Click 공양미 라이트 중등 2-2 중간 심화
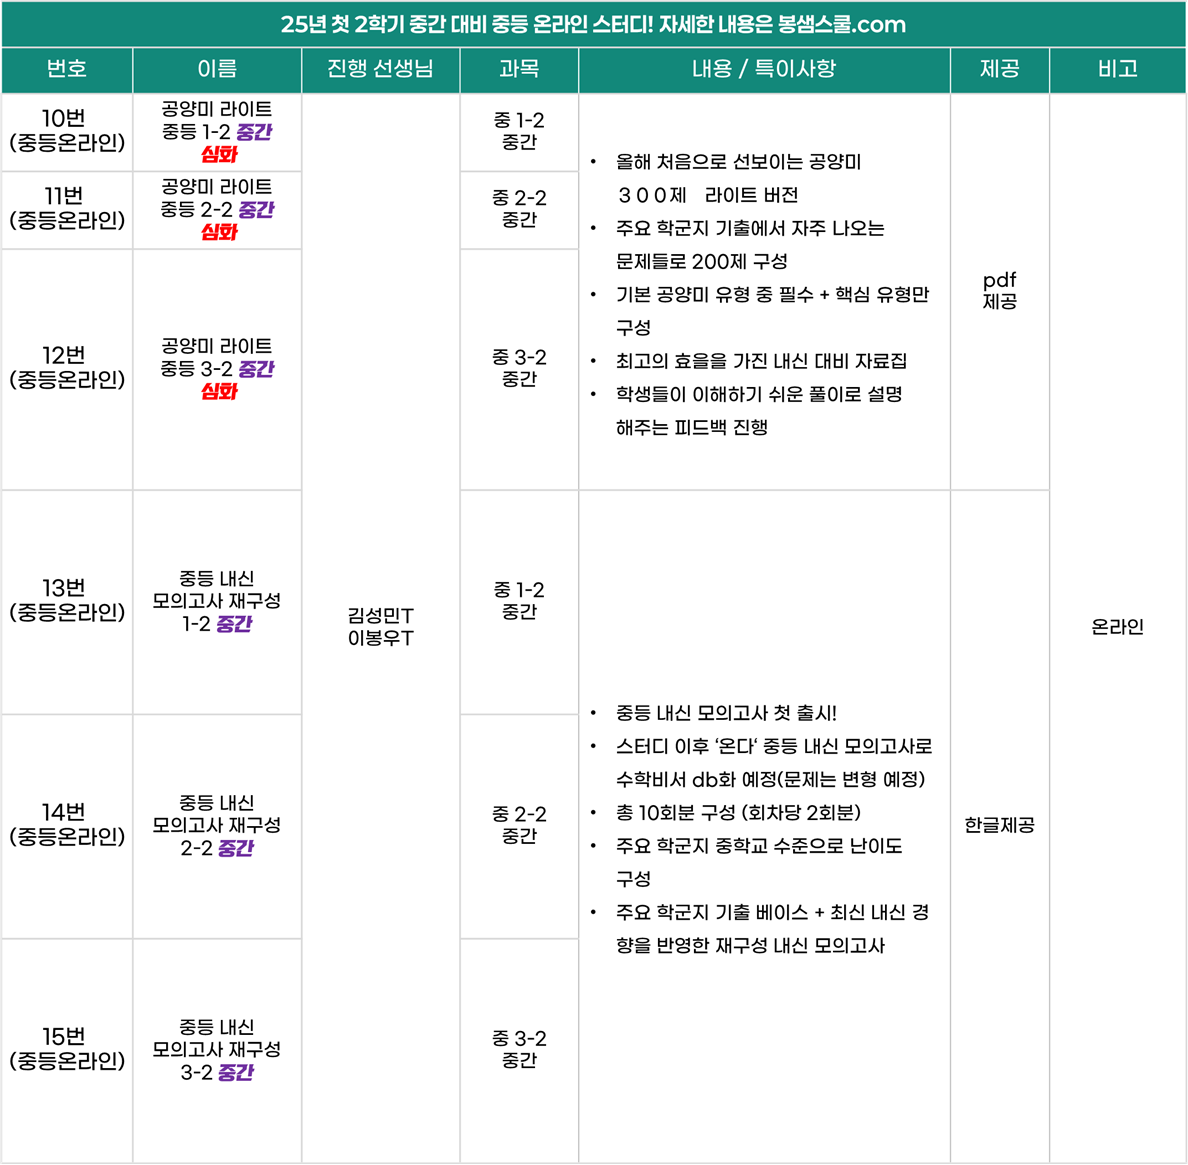1188x1165 pixels. click(217, 210)
